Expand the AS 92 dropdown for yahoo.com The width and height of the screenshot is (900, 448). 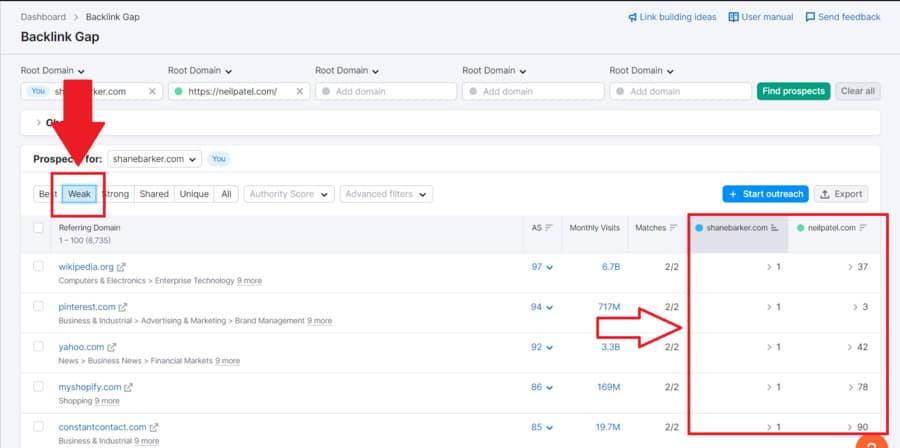click(x=542, y=347)
